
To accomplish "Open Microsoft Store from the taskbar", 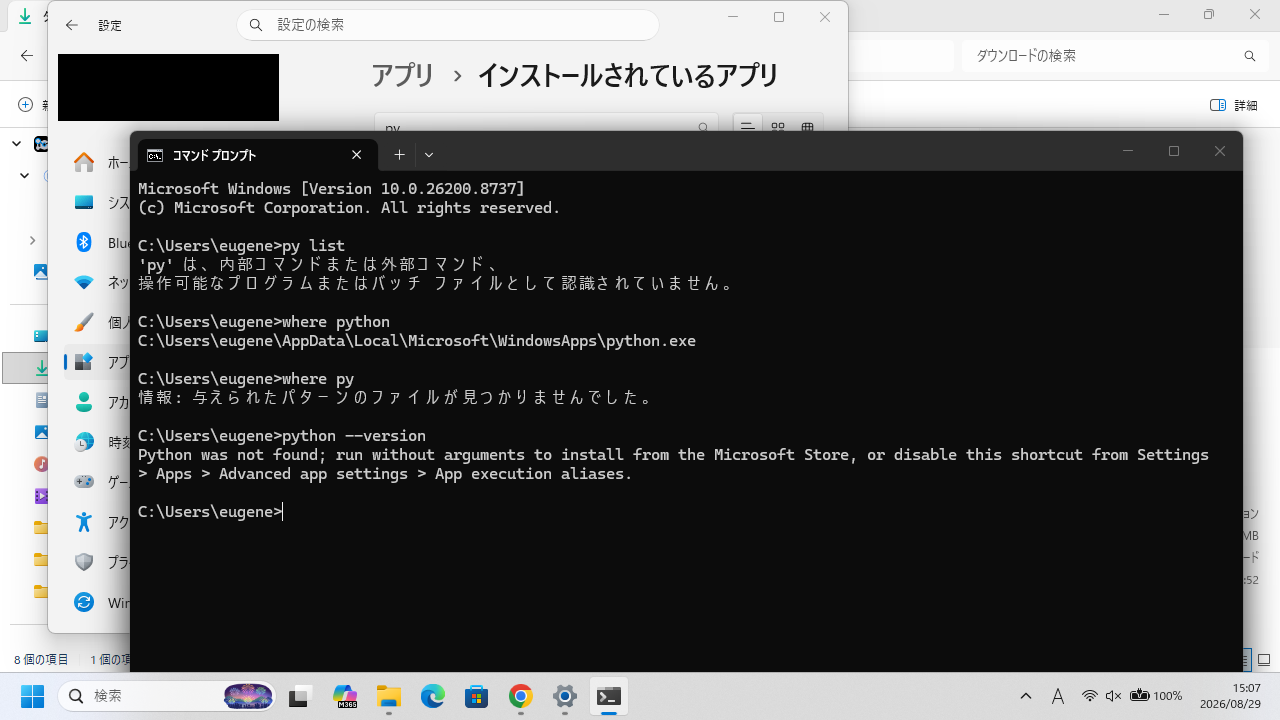I will [476, 696].
